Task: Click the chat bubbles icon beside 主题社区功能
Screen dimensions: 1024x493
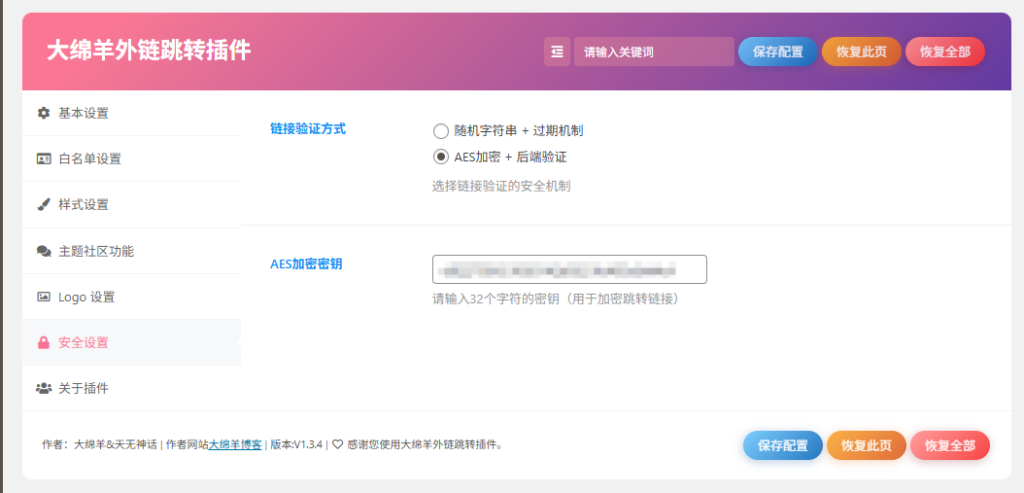Action: (x=43, y=251)
